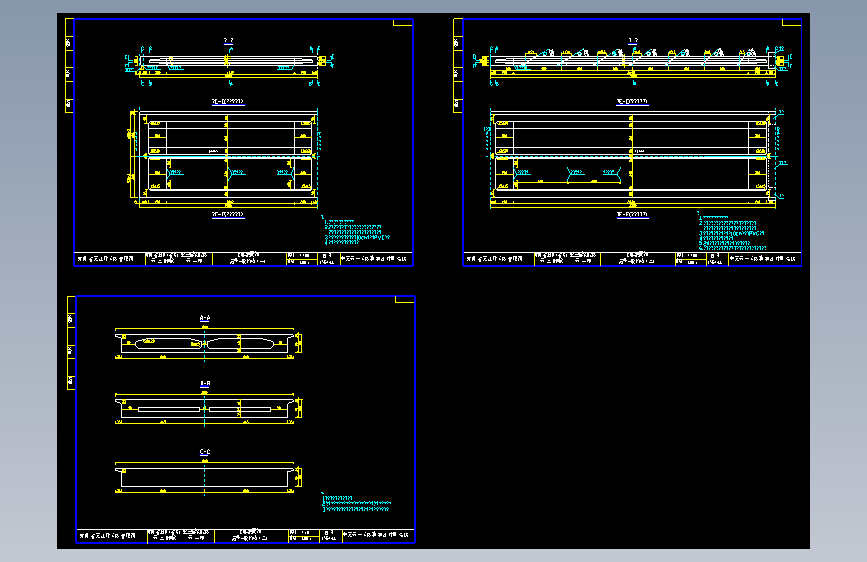This screenshot has width=867, height=562.
Task: Select the A-A section label
Action: (205, 319)
